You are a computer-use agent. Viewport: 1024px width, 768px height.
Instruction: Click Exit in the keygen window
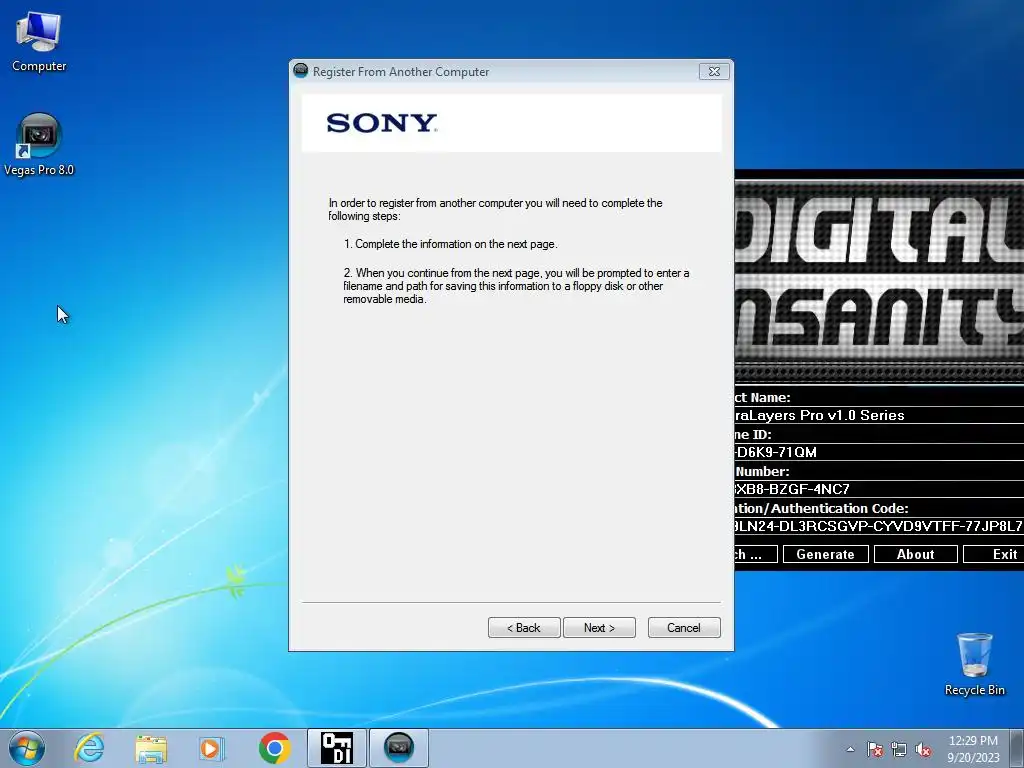993,554
